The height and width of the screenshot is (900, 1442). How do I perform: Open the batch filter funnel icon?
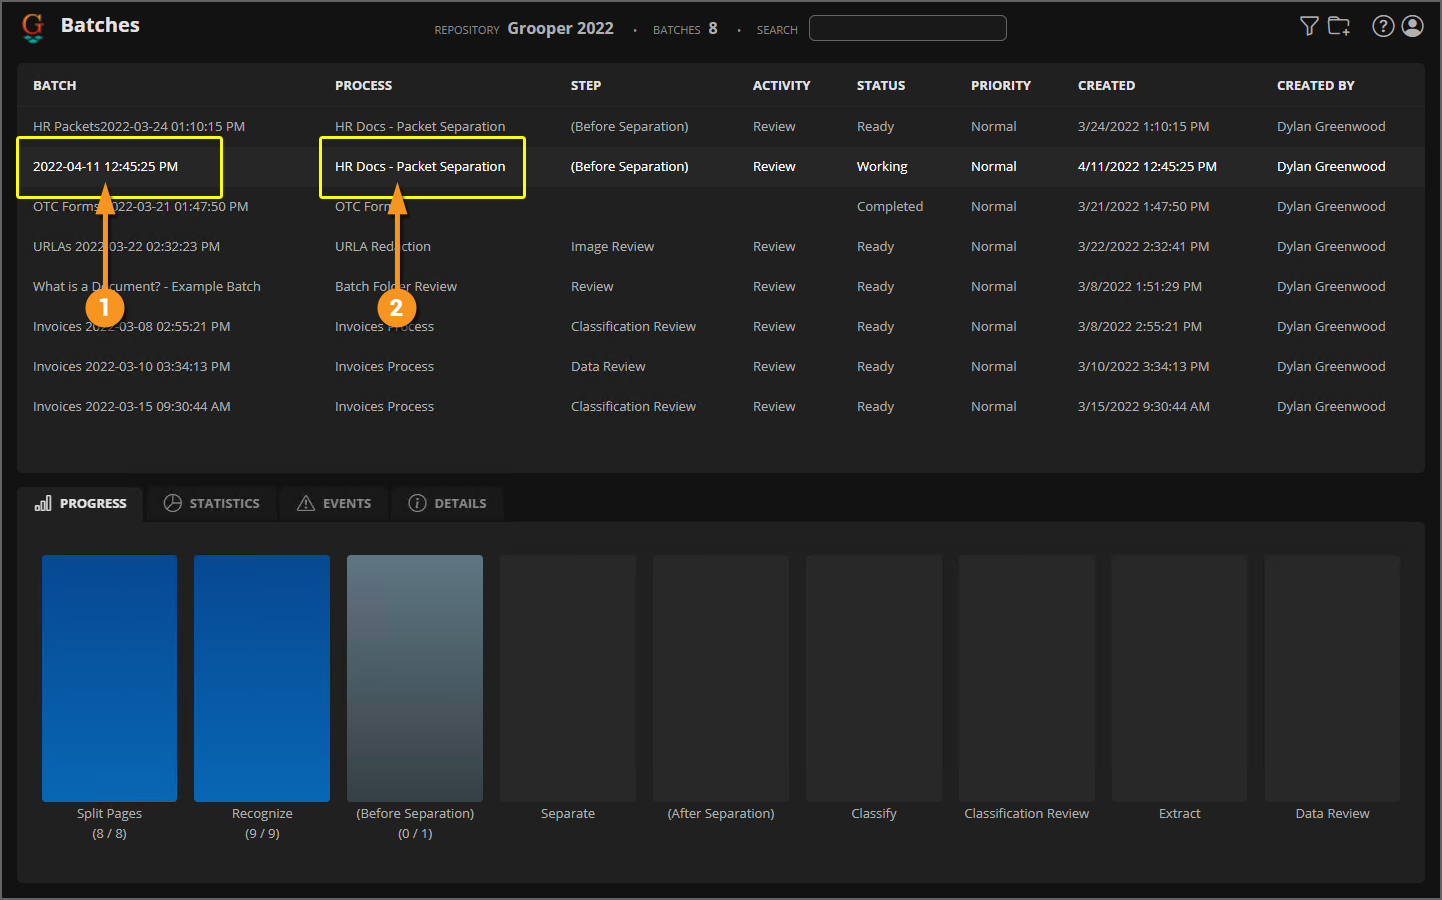click(1309, 26)
